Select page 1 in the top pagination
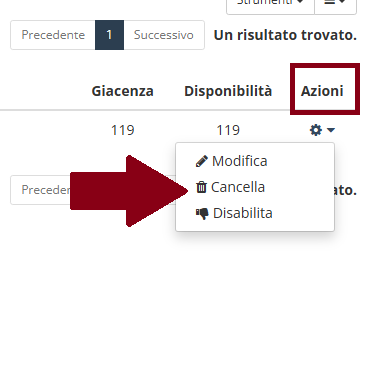The width and height of the screenshot is (369, 371). 109,35
